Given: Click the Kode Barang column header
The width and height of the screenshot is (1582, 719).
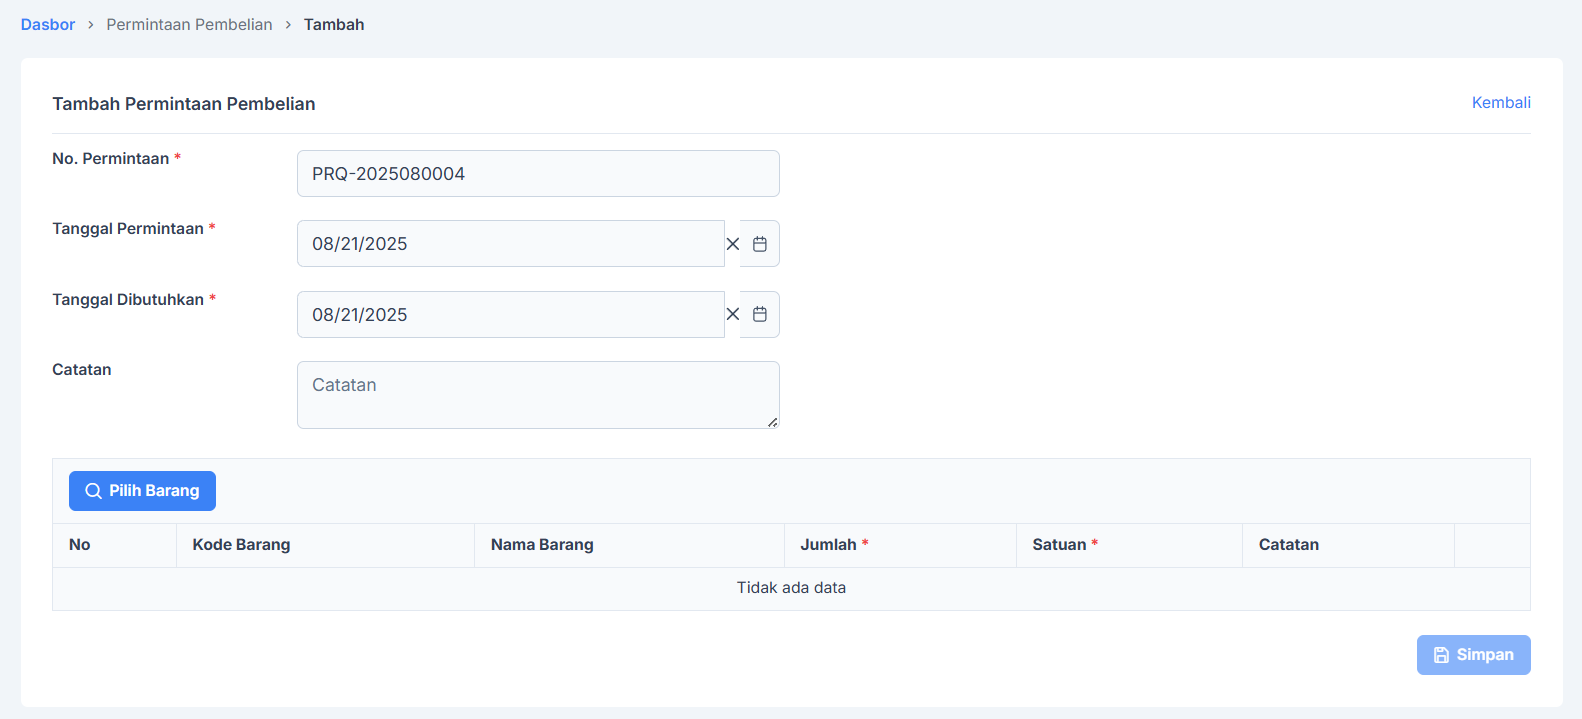Looking at the screenshot, I should click(x=241, y=545).
